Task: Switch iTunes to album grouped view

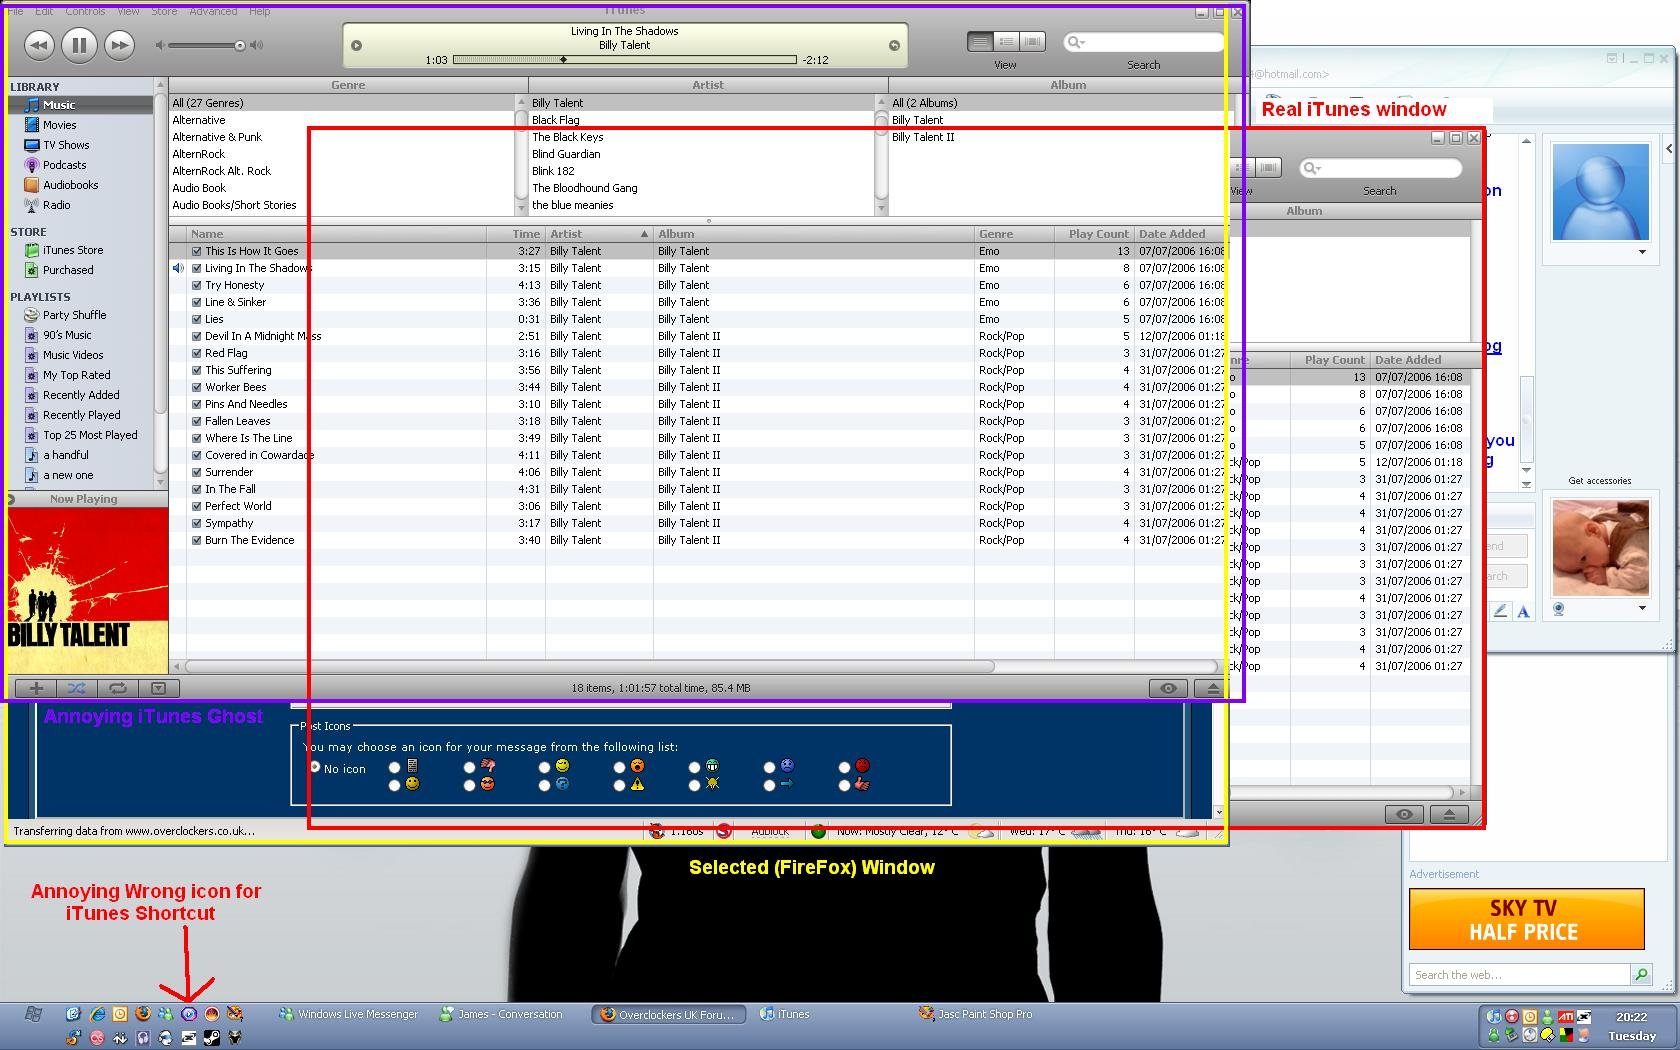Action: point(1006,42)
